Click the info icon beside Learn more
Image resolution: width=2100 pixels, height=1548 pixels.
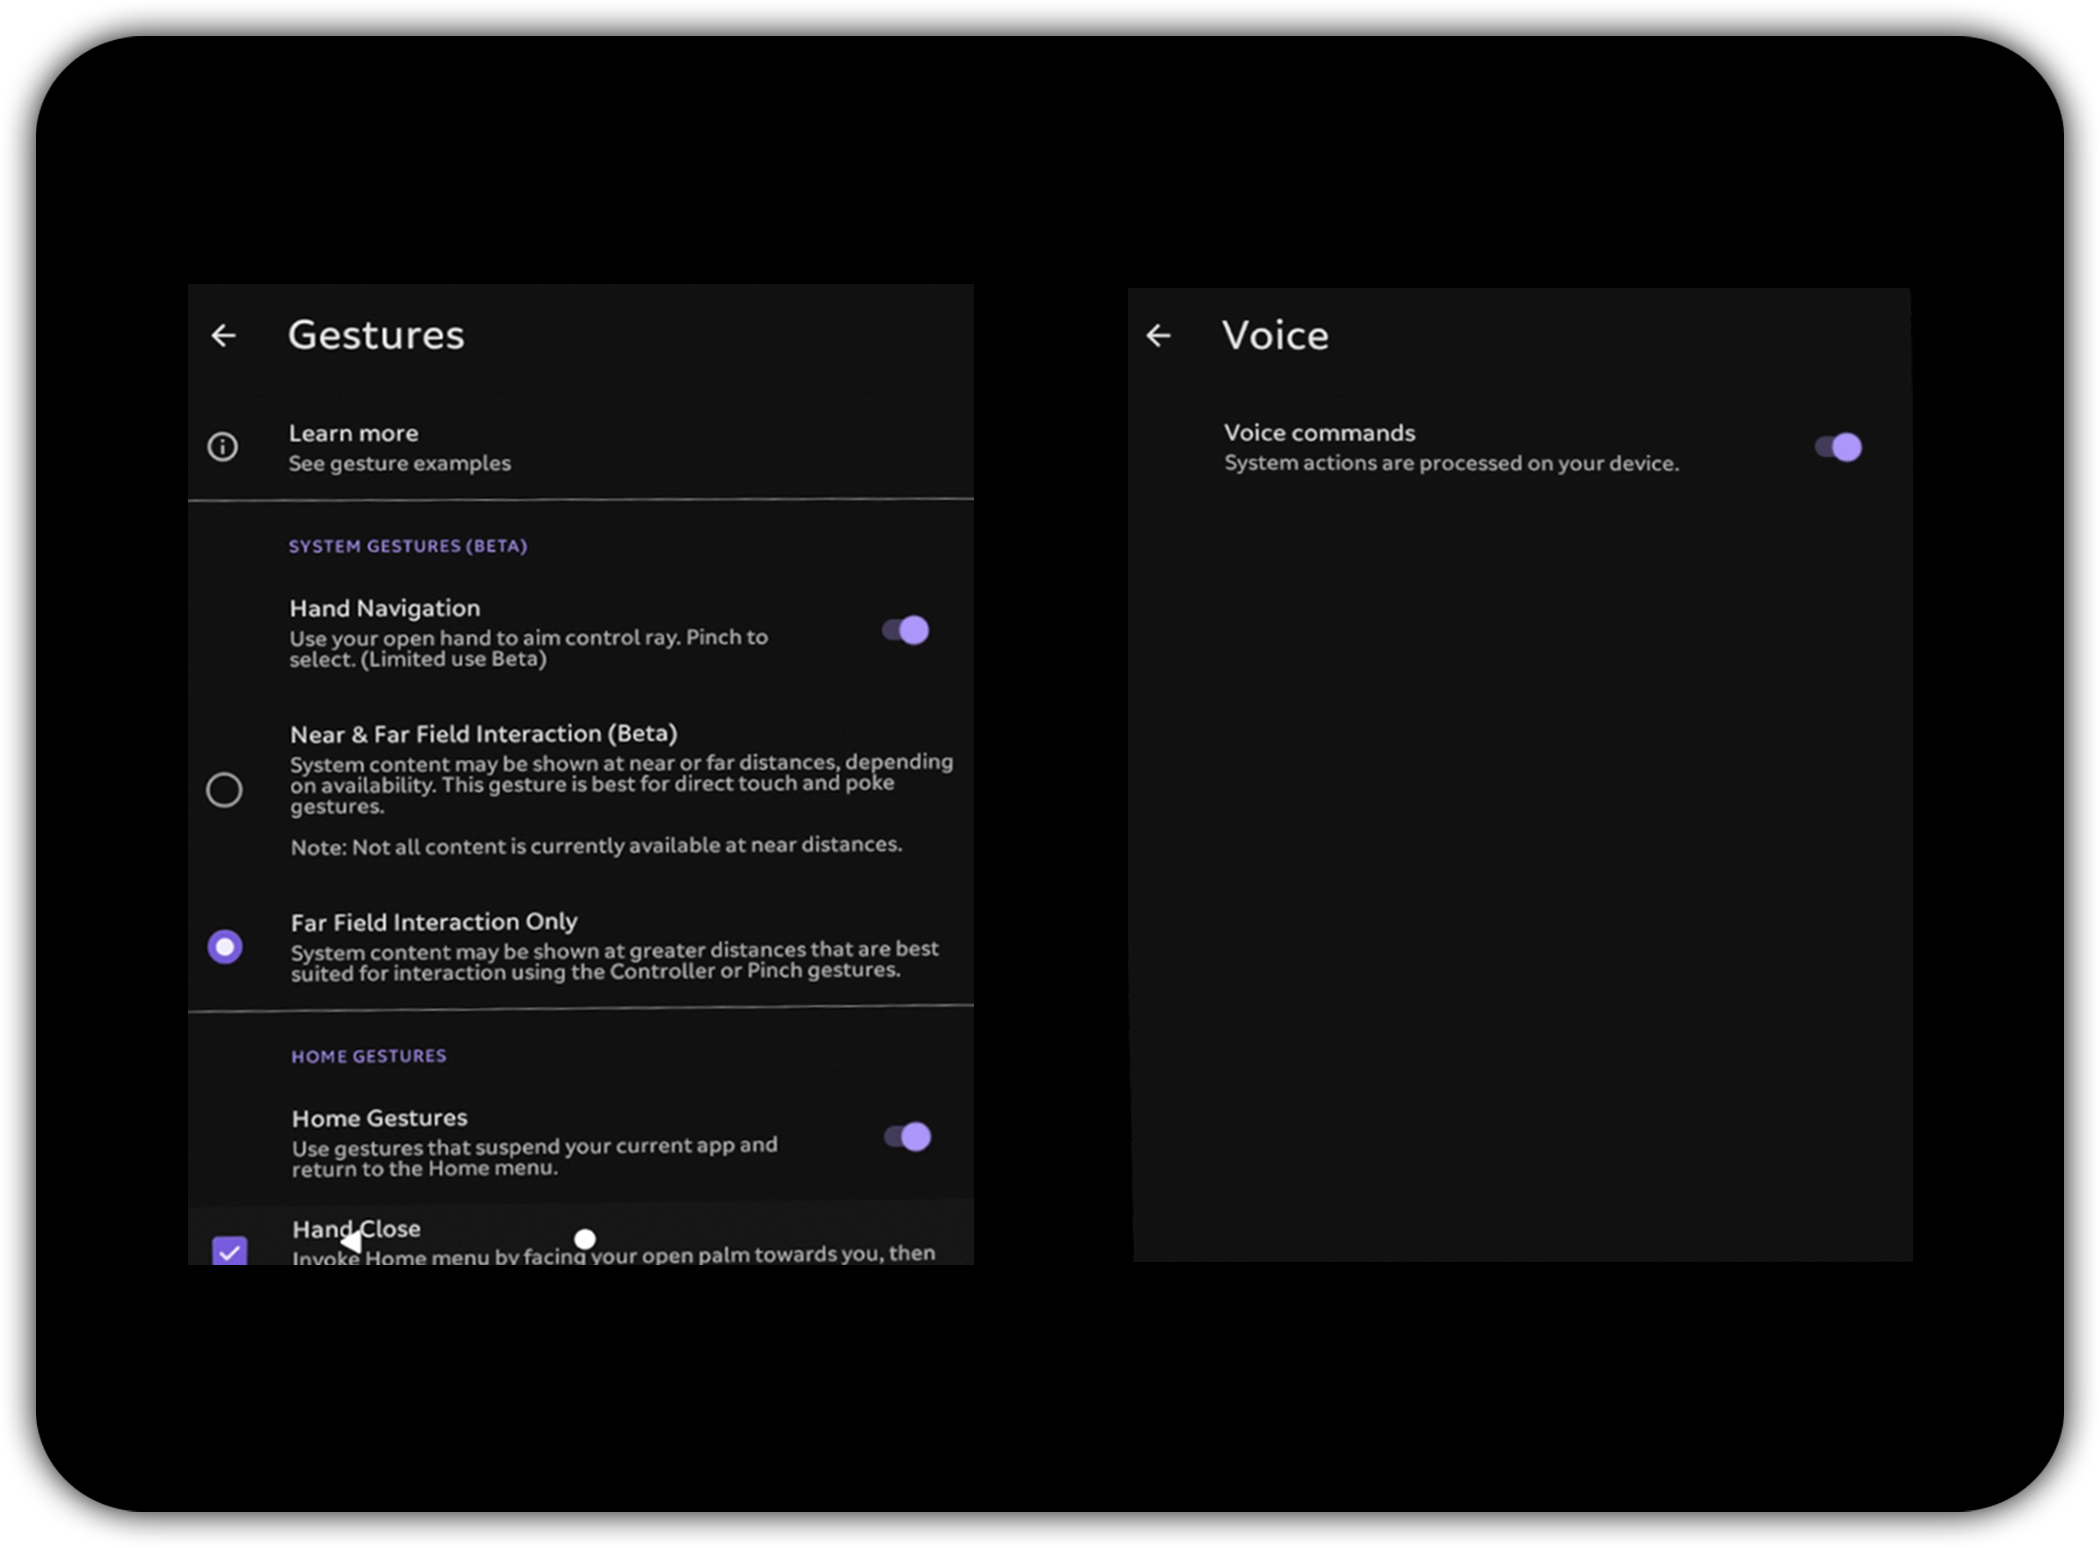coord(222,446)
